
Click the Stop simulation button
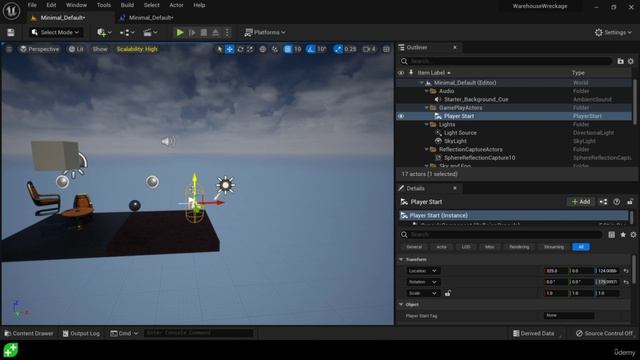204,33
